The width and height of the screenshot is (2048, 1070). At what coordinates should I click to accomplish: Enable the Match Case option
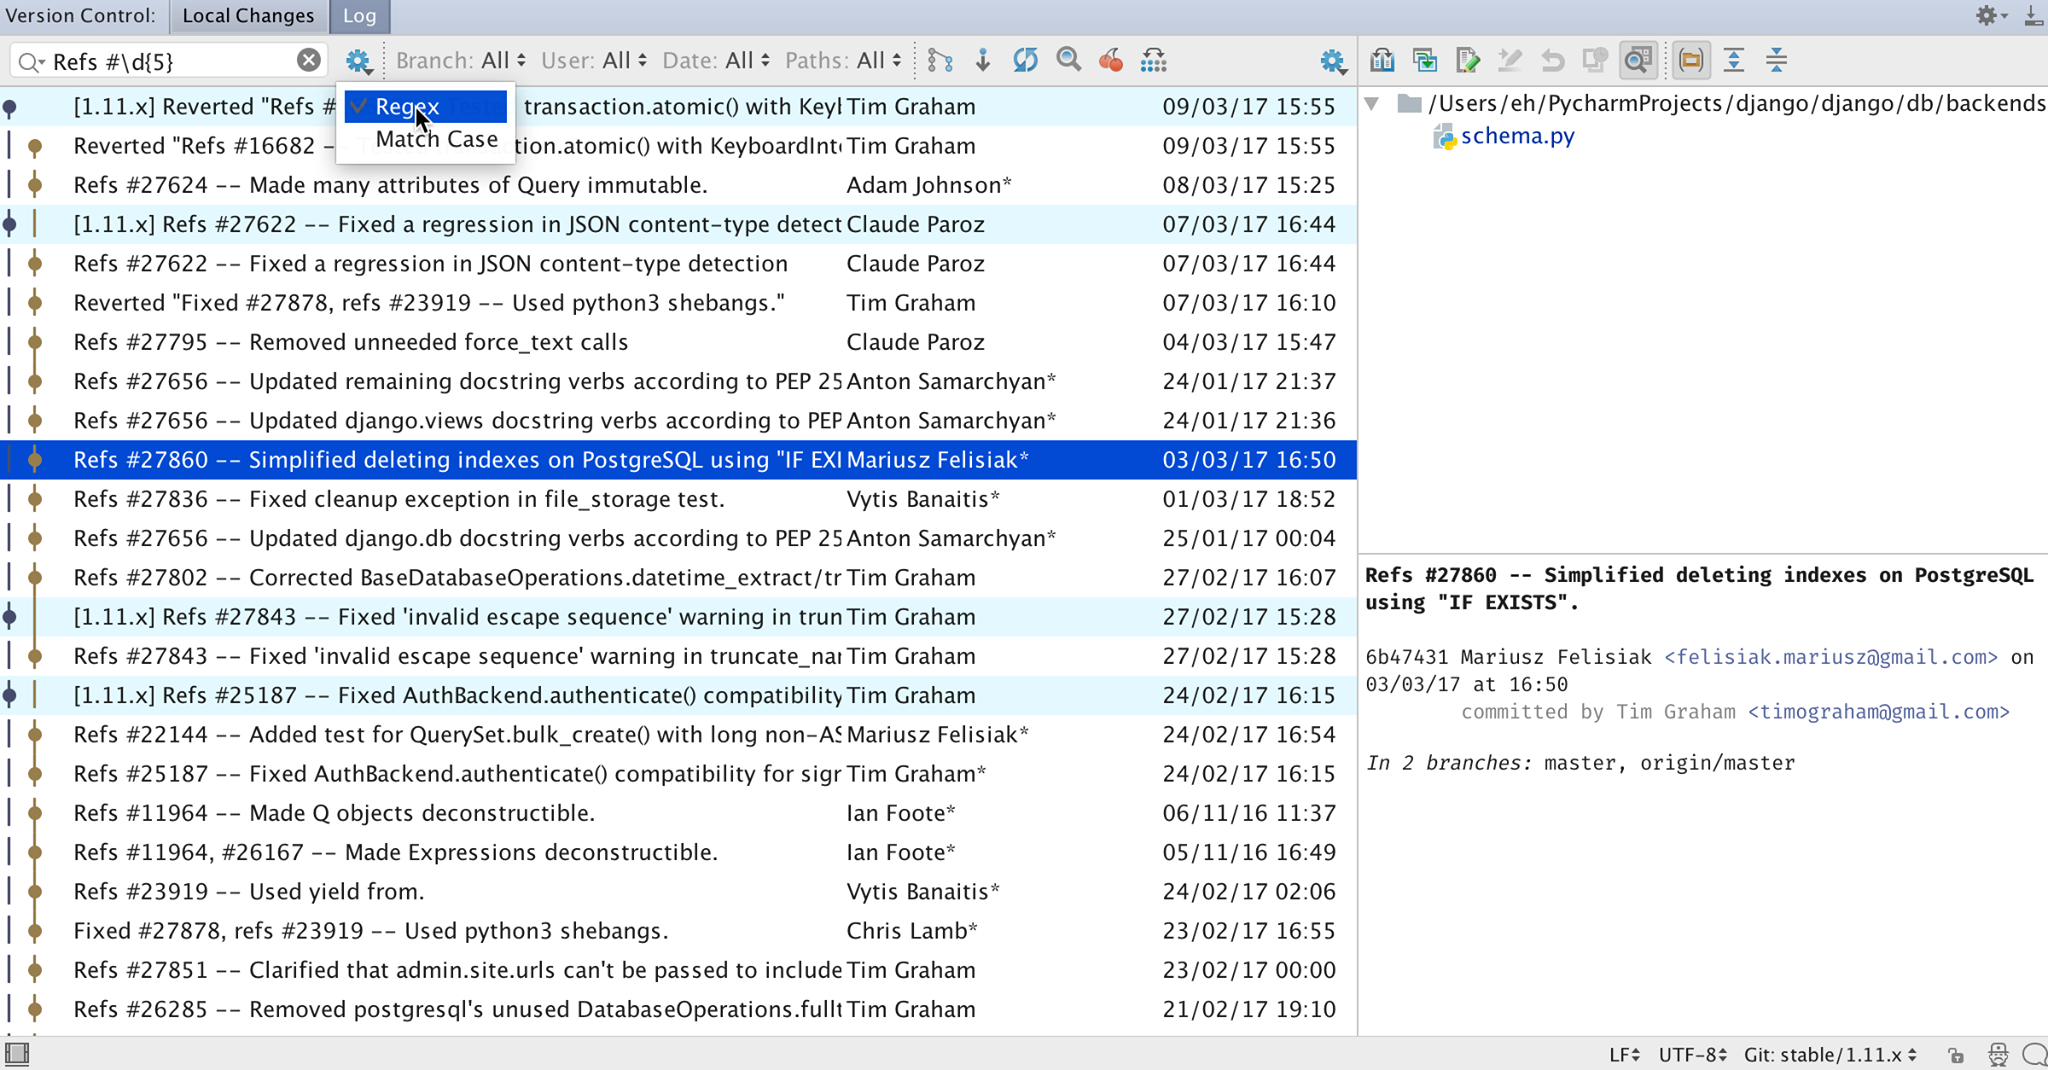pyautogui.click(x=426, y=139)
